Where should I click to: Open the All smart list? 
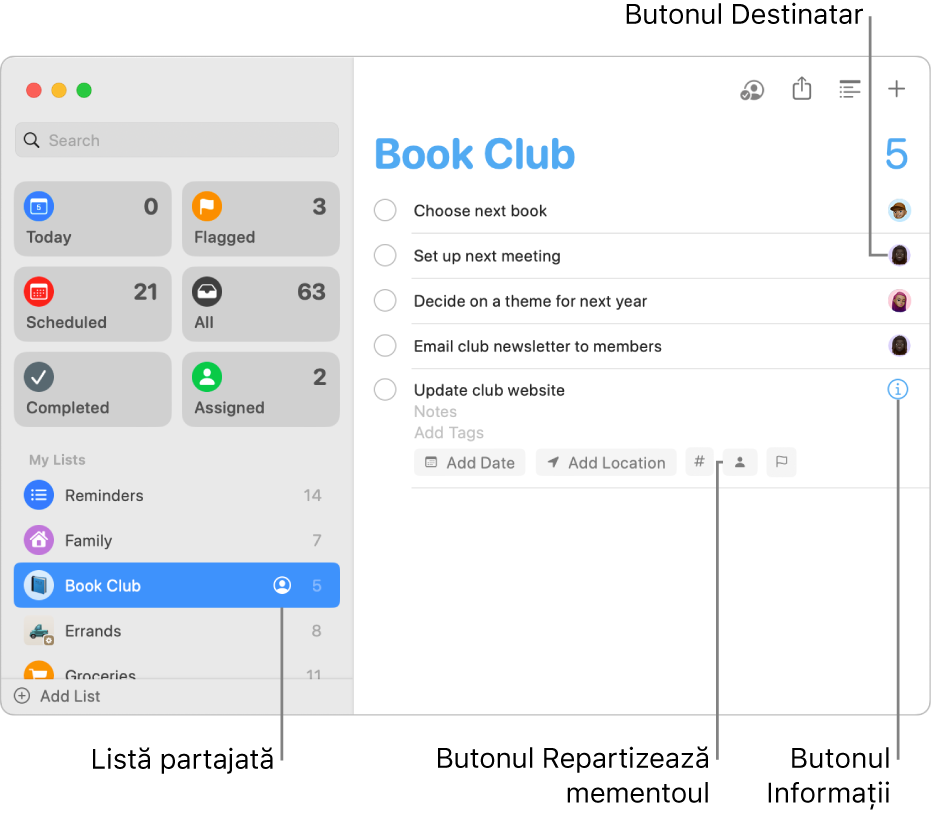point(261,304)
